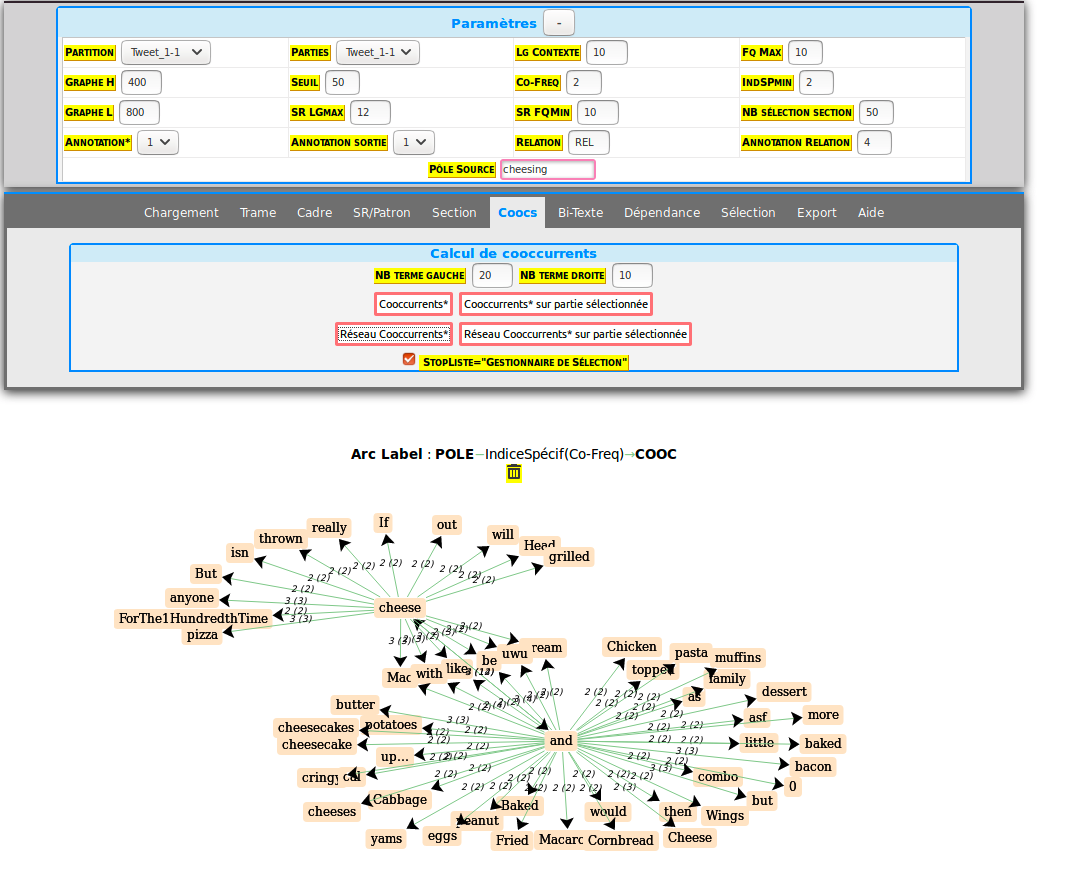Expand the Parties dropdown

pos(377,52)
